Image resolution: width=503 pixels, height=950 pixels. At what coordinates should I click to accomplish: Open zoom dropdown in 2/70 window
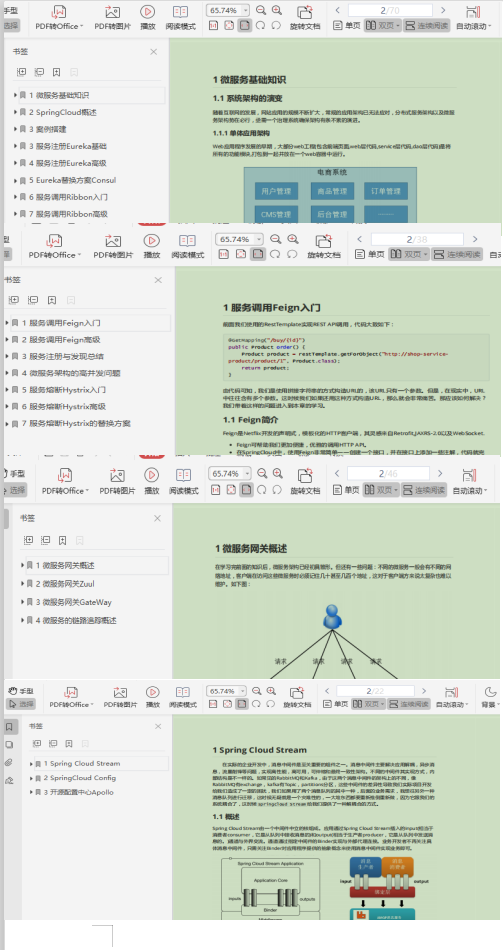click(x=245, y=10)
